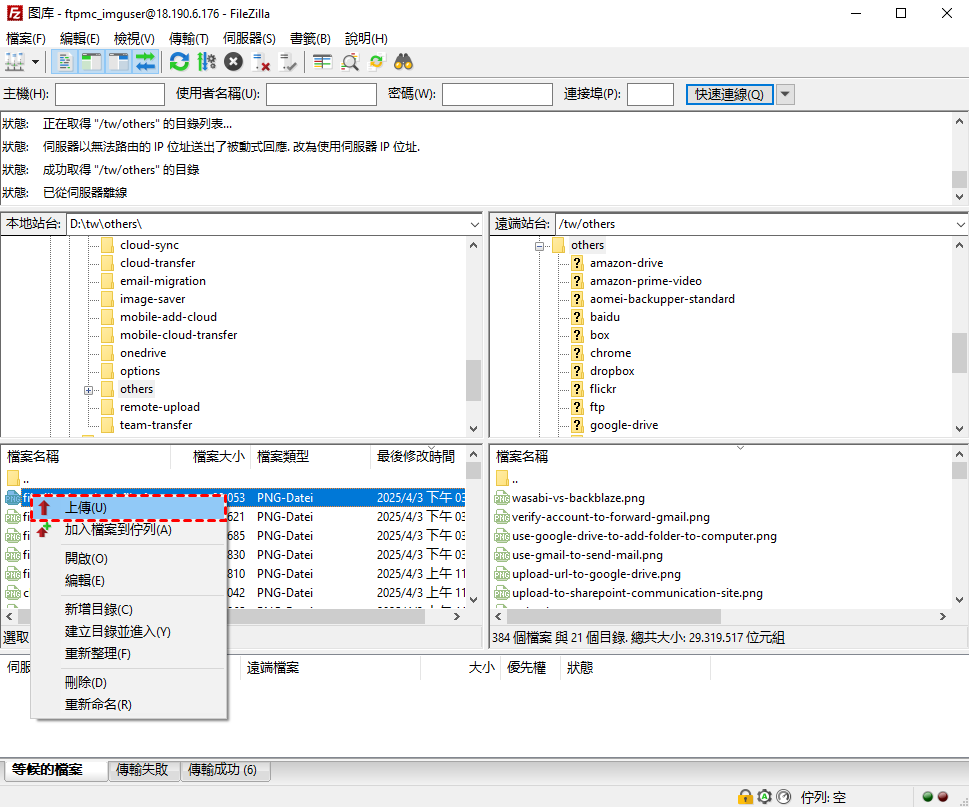Click the cancel current operation icon
This screenshot has height=807, width=969.
point(233,62)
